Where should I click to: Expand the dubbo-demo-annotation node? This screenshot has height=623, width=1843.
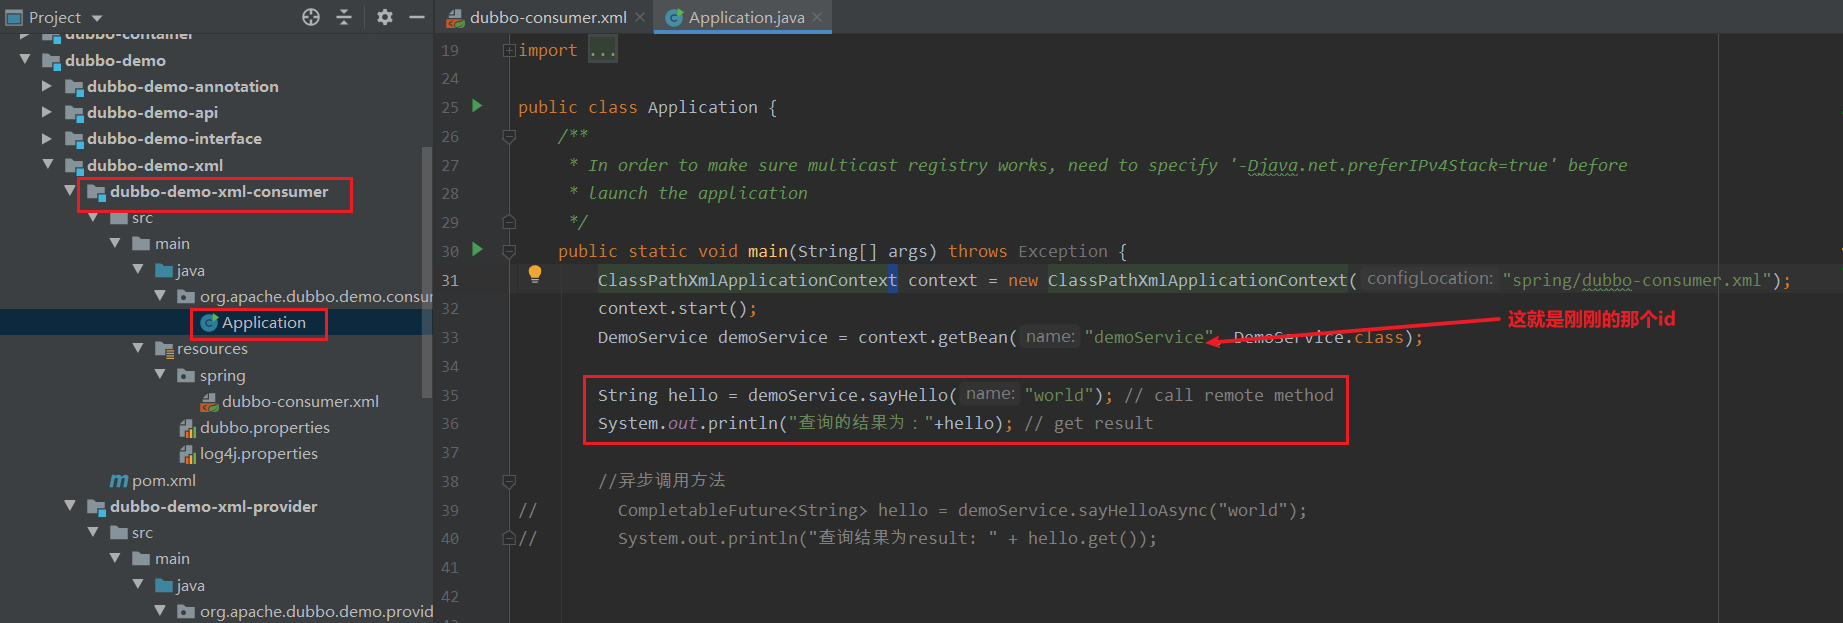point(47,86)
